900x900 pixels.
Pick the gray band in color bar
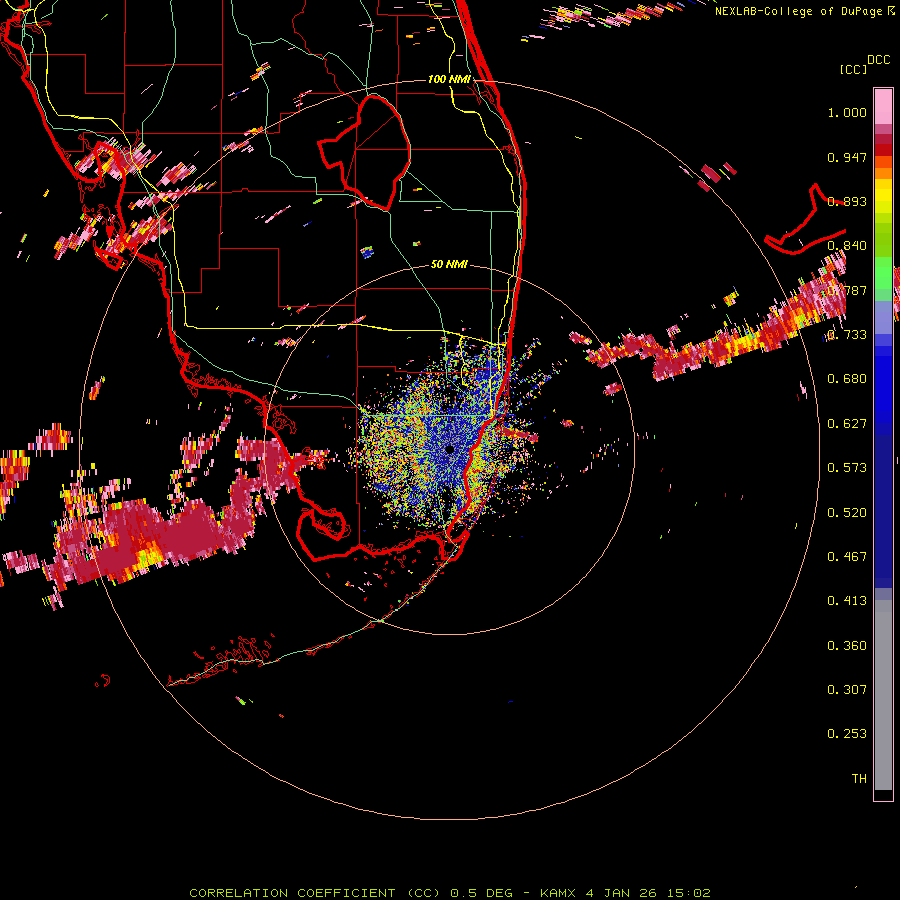point(883,695)
